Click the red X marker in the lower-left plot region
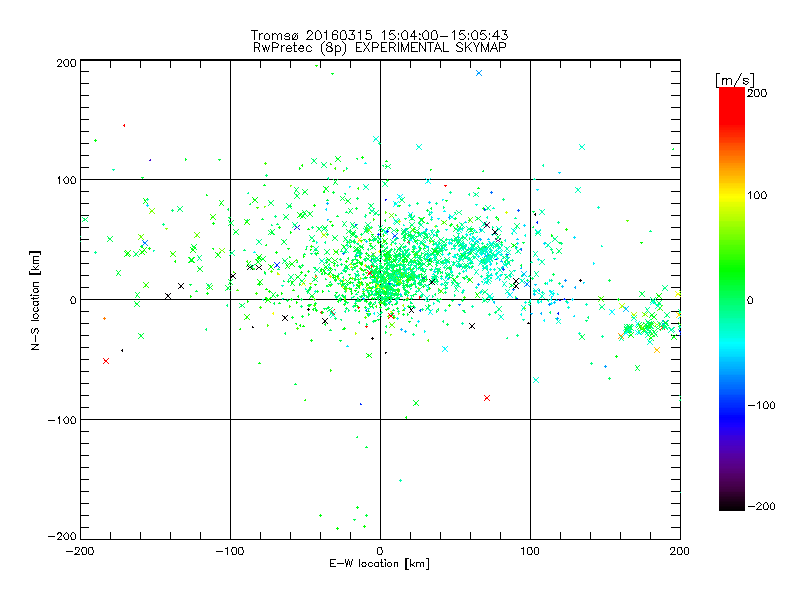This screenshot has width=800, height=600. (106, 361)
